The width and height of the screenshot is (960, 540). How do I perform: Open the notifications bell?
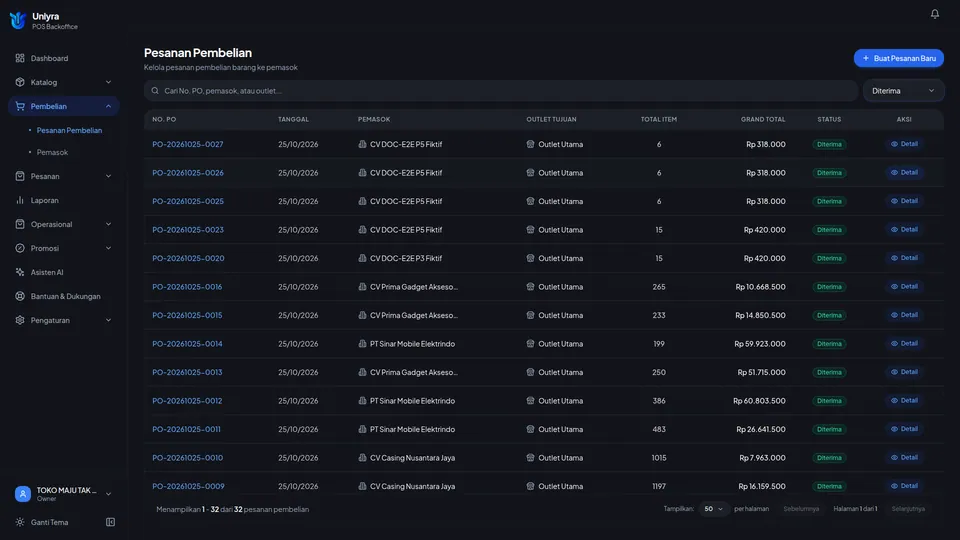[x=934, y=14]
